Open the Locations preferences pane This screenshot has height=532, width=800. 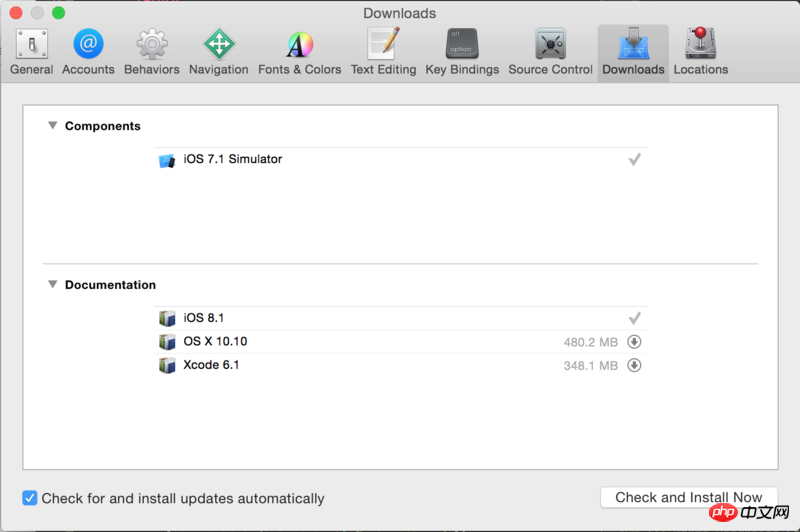coord(701,52)
